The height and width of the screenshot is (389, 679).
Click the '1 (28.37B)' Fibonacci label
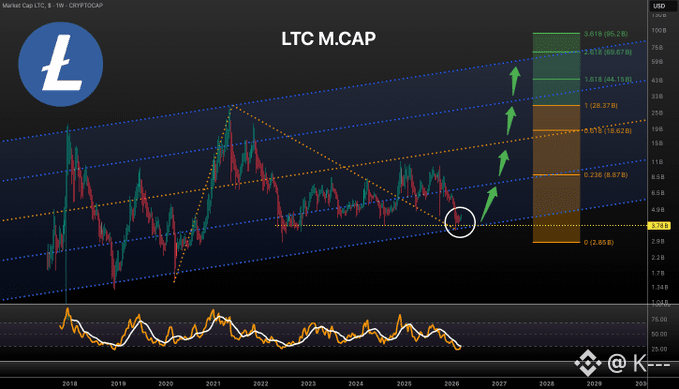coord(601,106)
